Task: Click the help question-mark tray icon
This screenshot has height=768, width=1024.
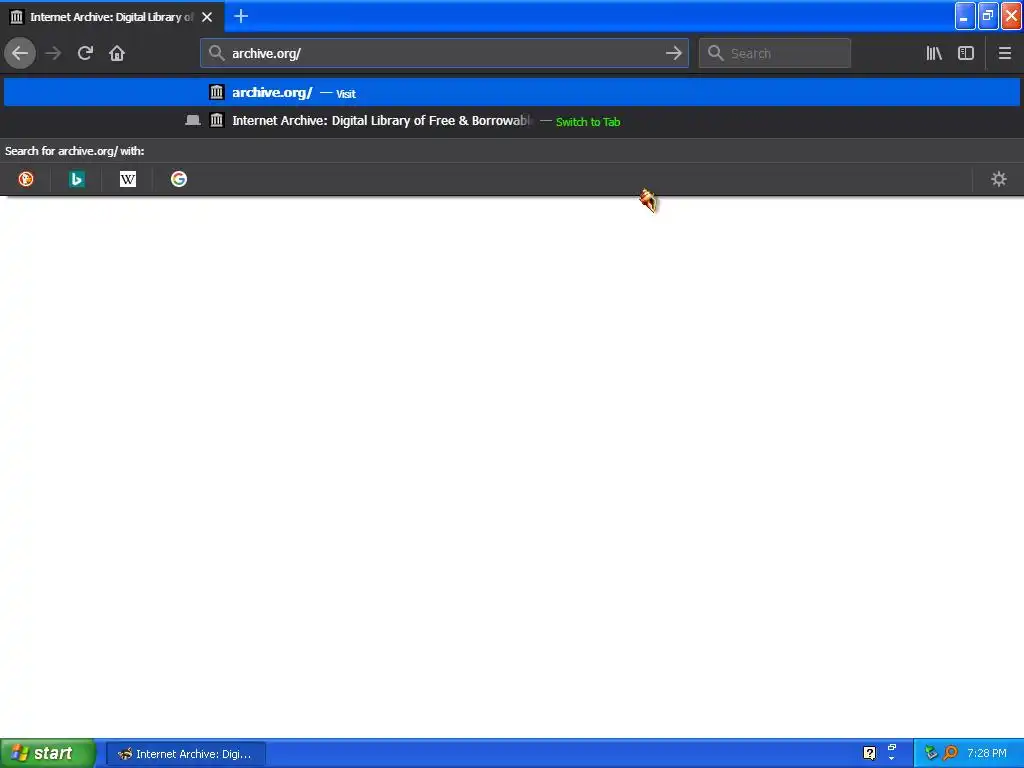Action: click(x=869, y=753)
